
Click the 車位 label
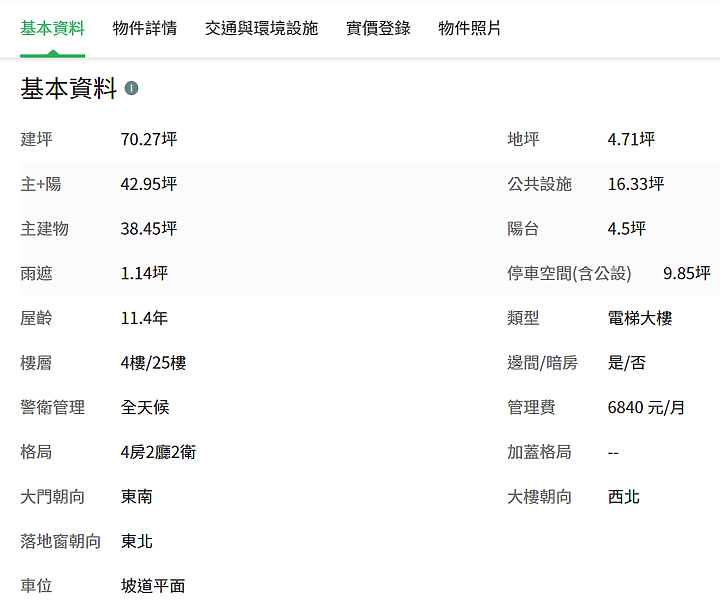click(36, 586)
